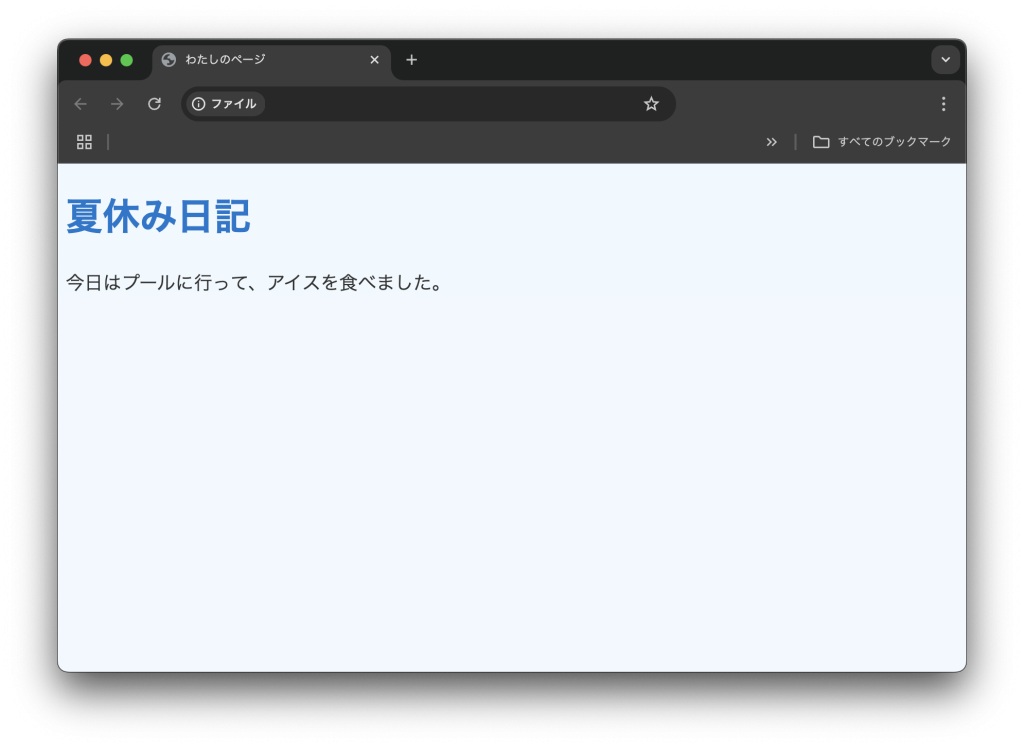
Task: Select the わたしのページ tab
Action: (272, 60)
